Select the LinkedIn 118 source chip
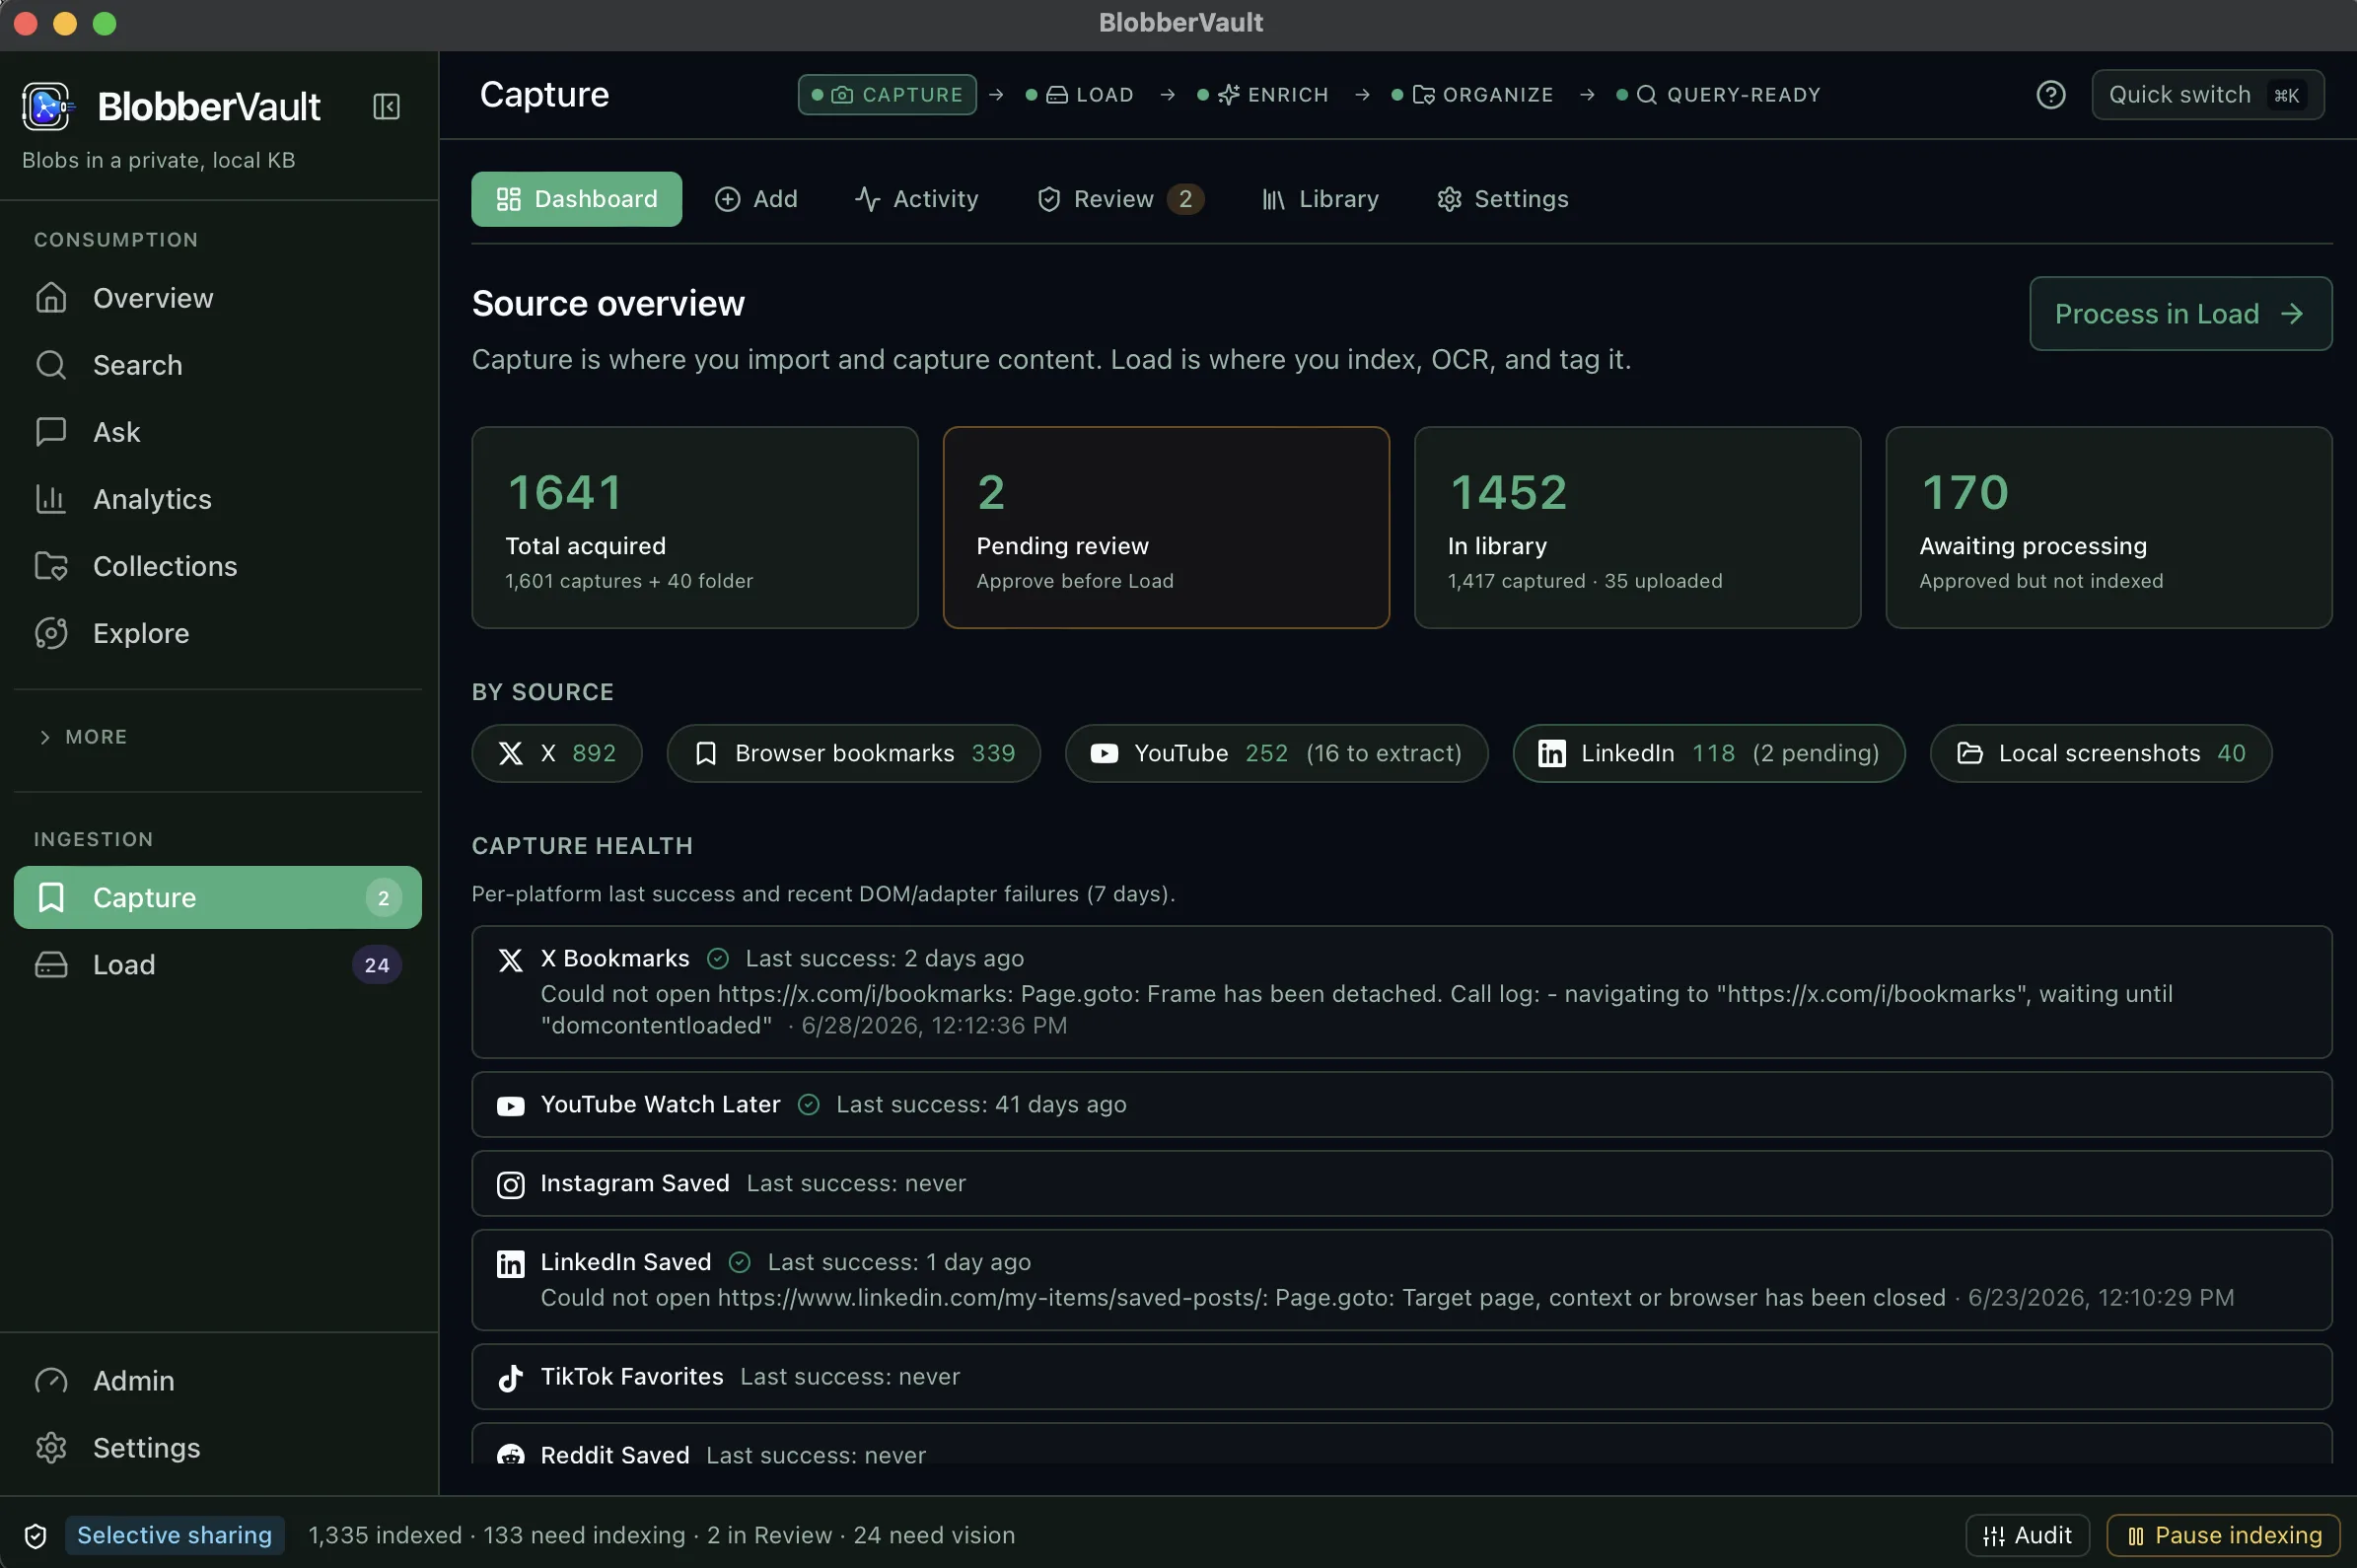 coord(1709,753)
